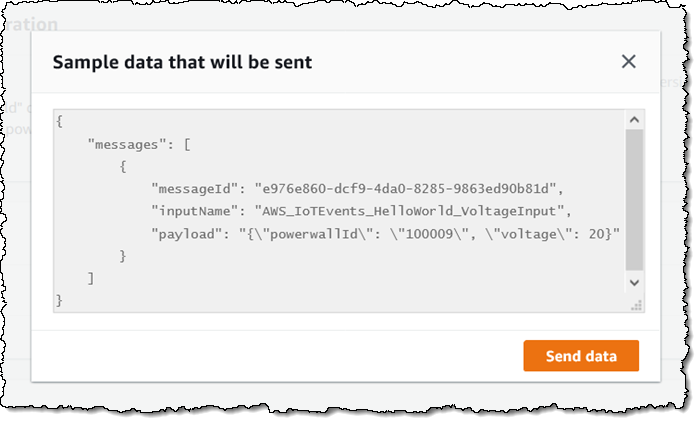Place cursor on the "messageId" key

point(195,188)
